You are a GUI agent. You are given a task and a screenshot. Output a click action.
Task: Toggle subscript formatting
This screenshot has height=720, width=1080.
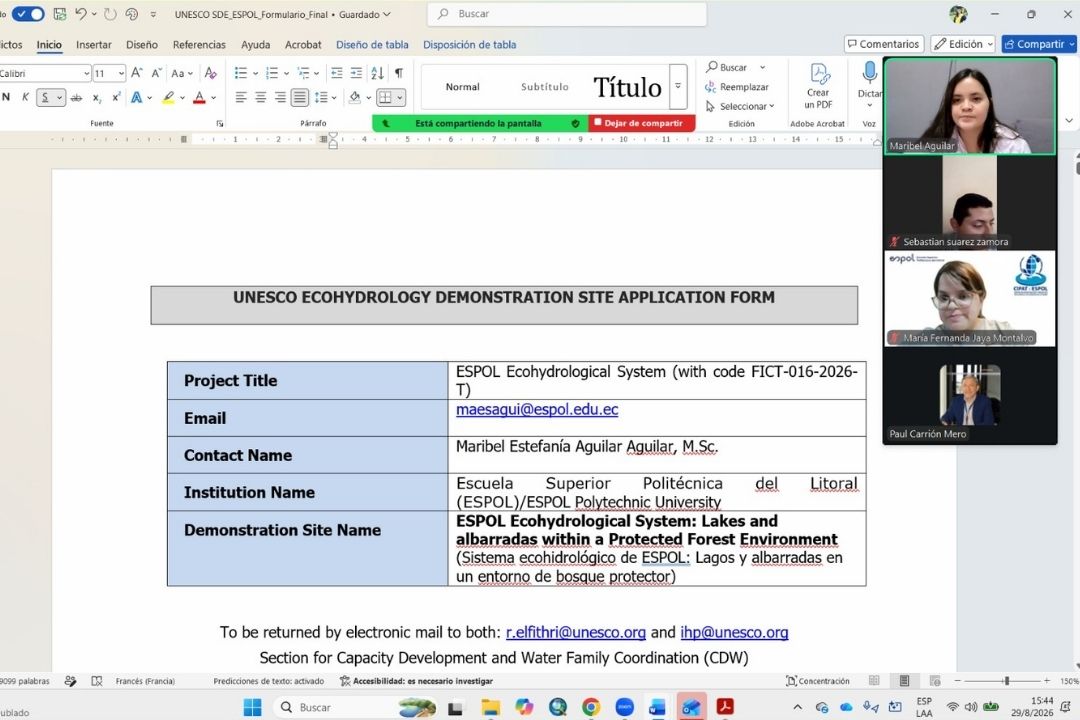coord(96,97)
